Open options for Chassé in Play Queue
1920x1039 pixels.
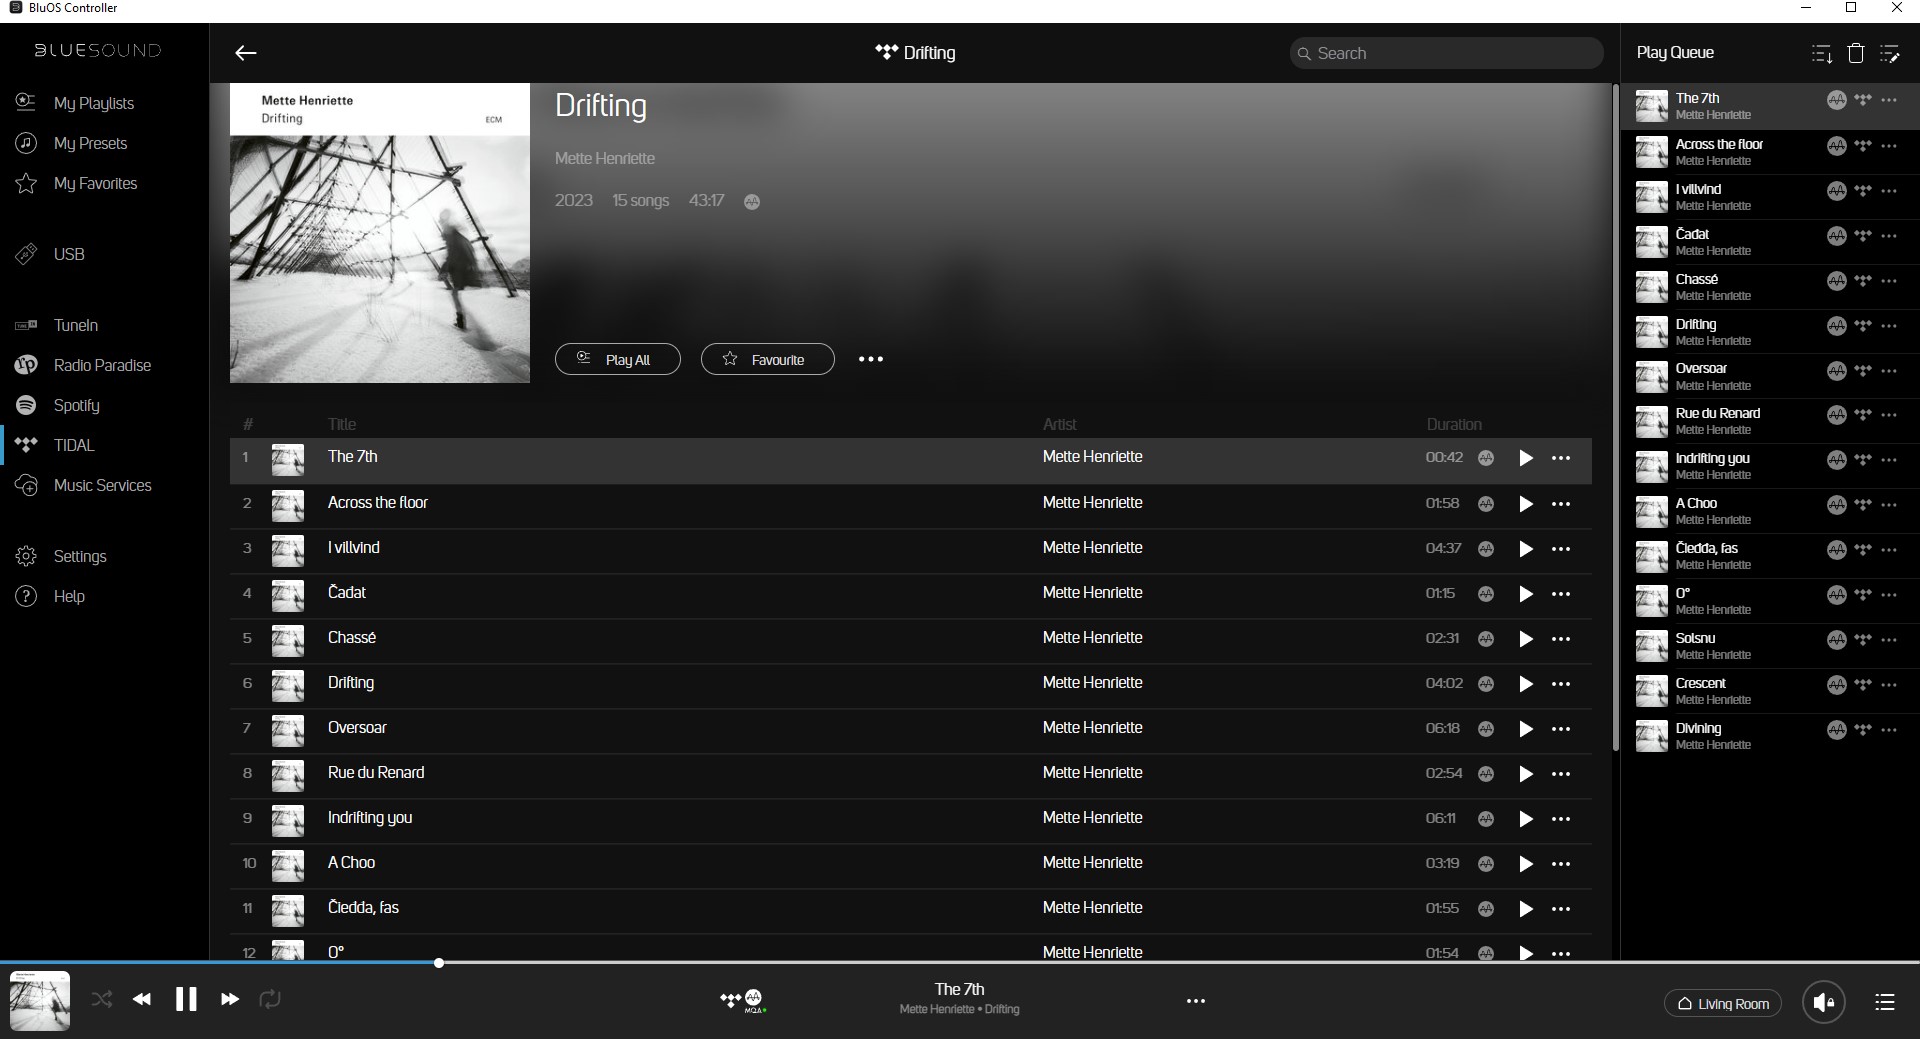[x=1889, y=280]
